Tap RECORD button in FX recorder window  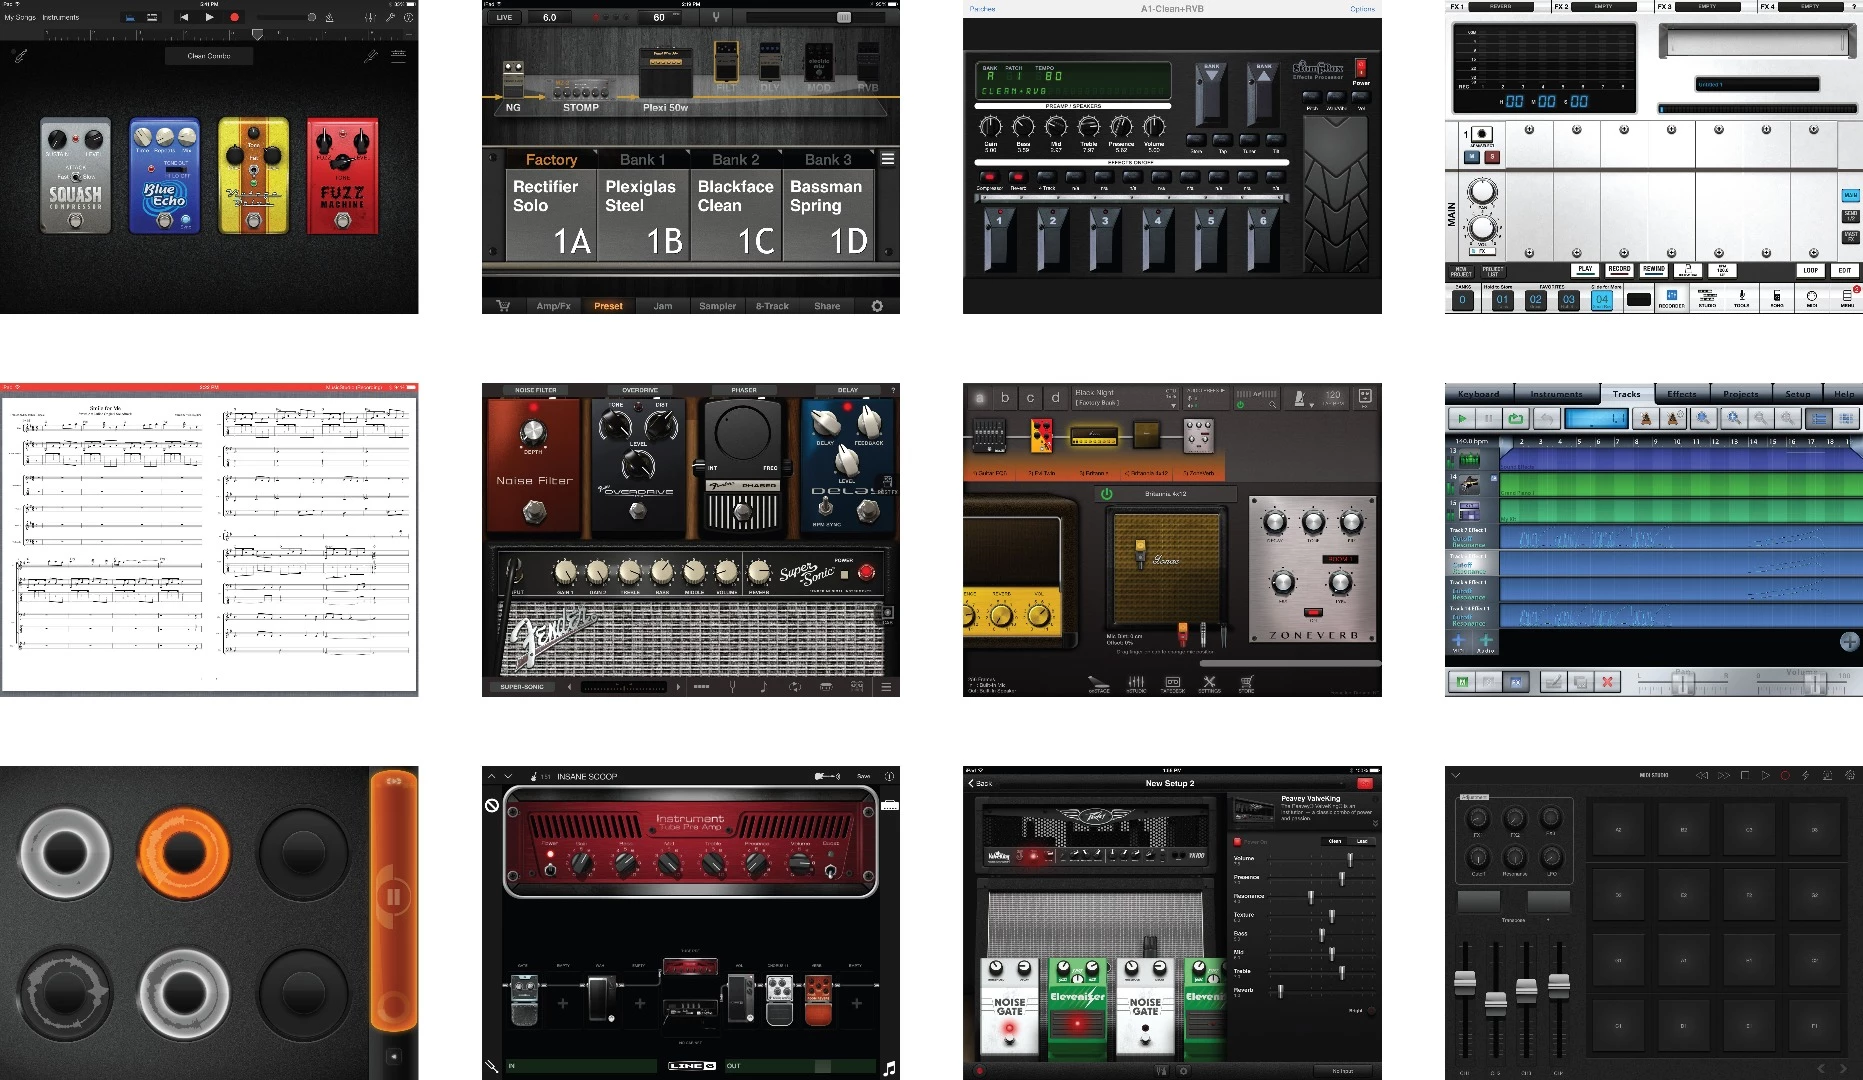[x=1619, y=270]
